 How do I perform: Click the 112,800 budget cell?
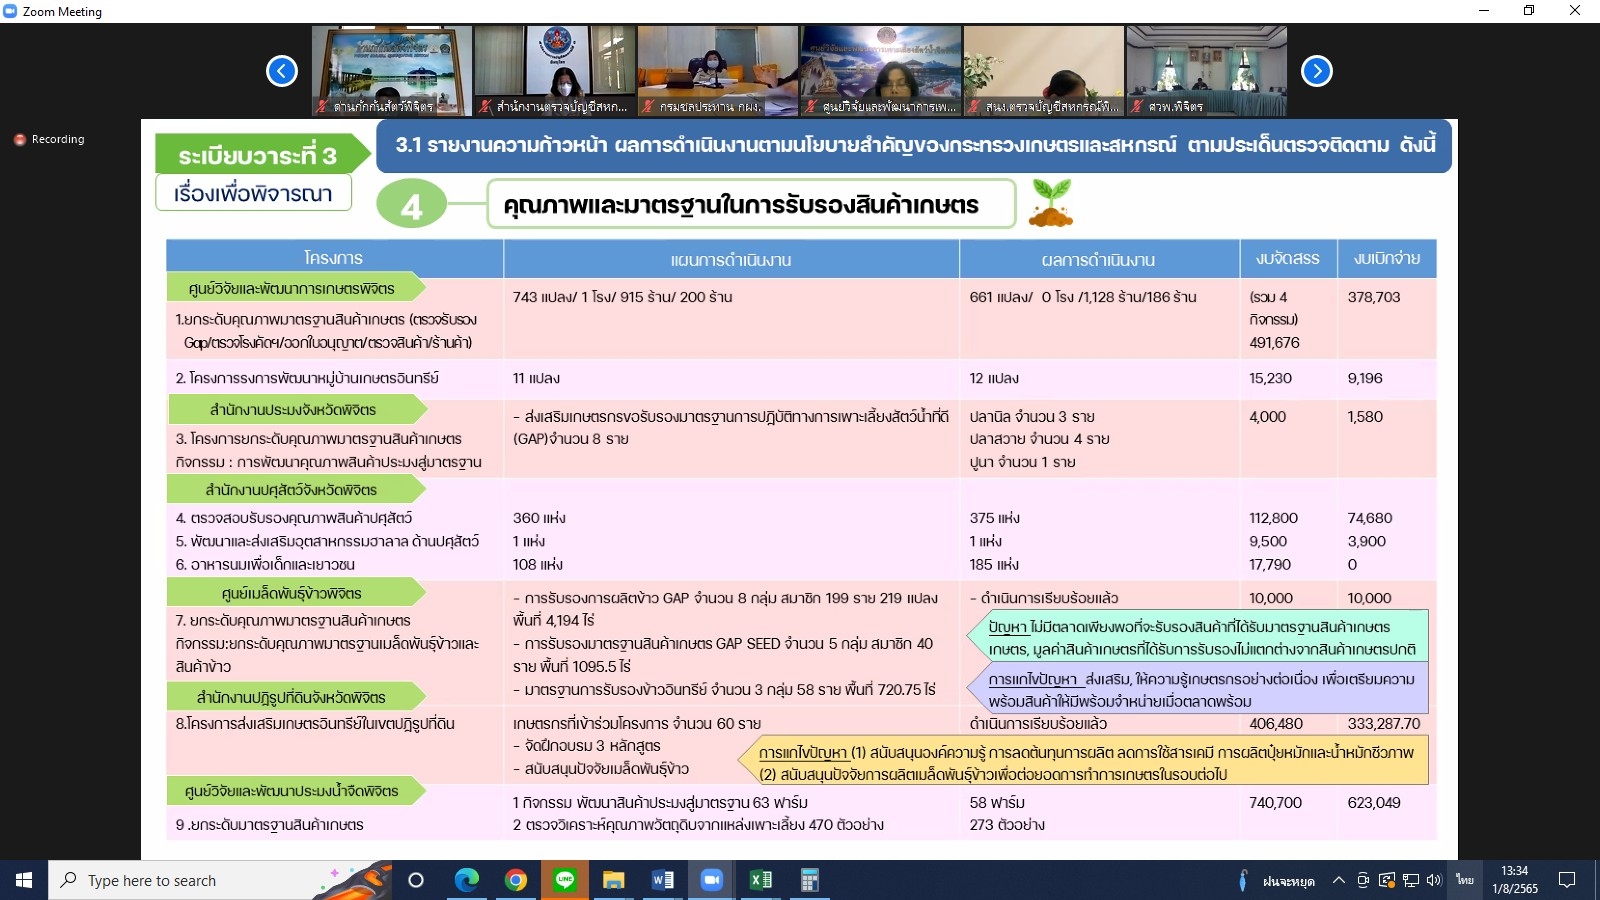(1273, 518)
